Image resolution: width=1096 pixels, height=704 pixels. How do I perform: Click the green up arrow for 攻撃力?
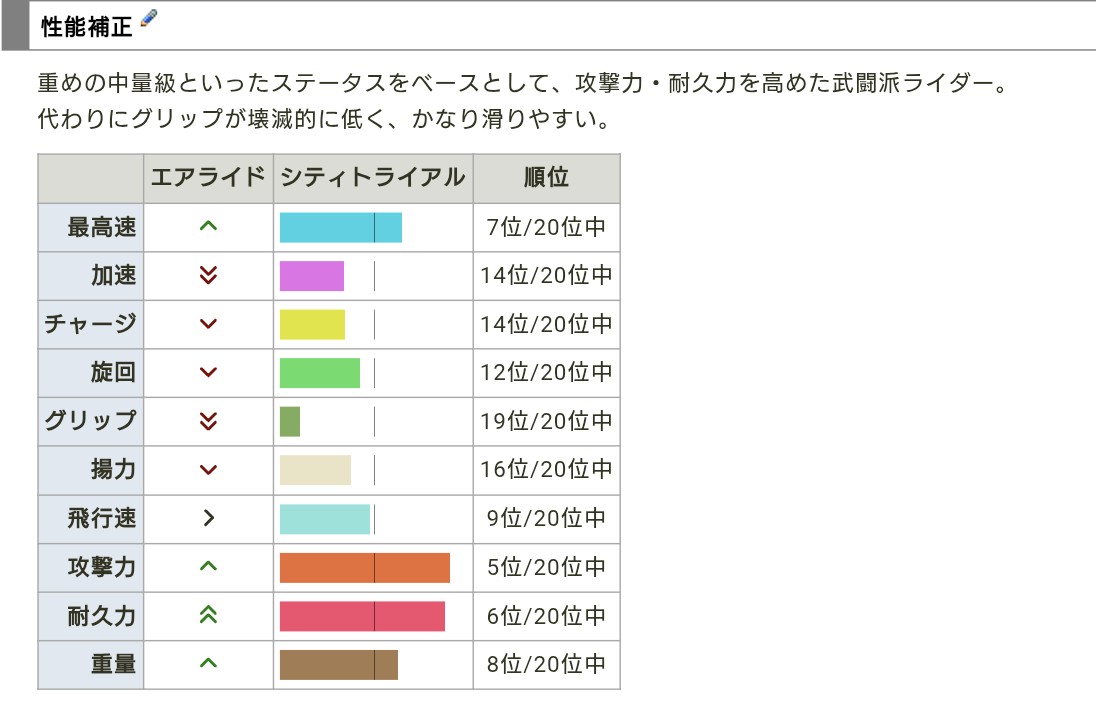(208, 567)
